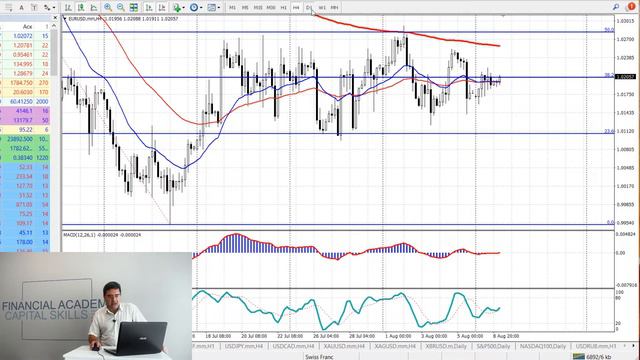Select the text label tool

tap(22, 7)
